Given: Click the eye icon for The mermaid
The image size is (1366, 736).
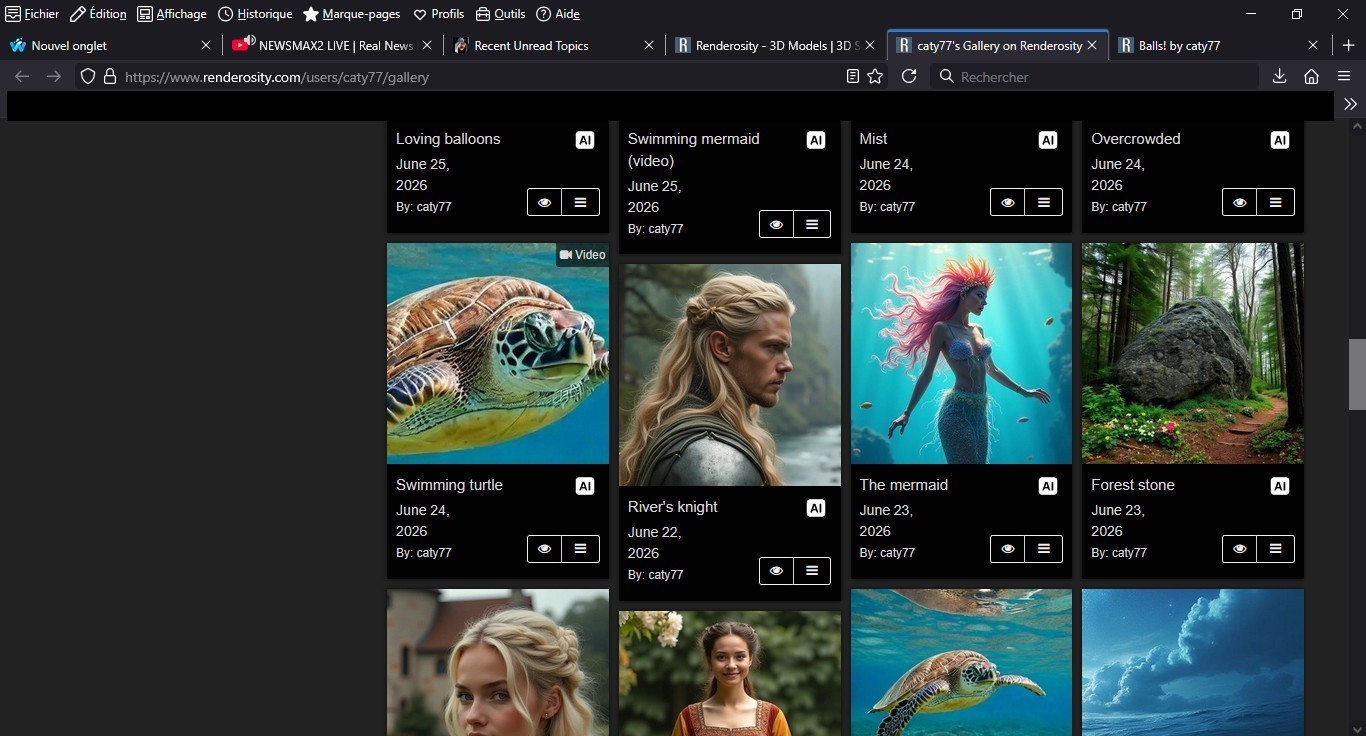Looking at the screenshot, I should pyautogui.click(x=1008, y=548).
